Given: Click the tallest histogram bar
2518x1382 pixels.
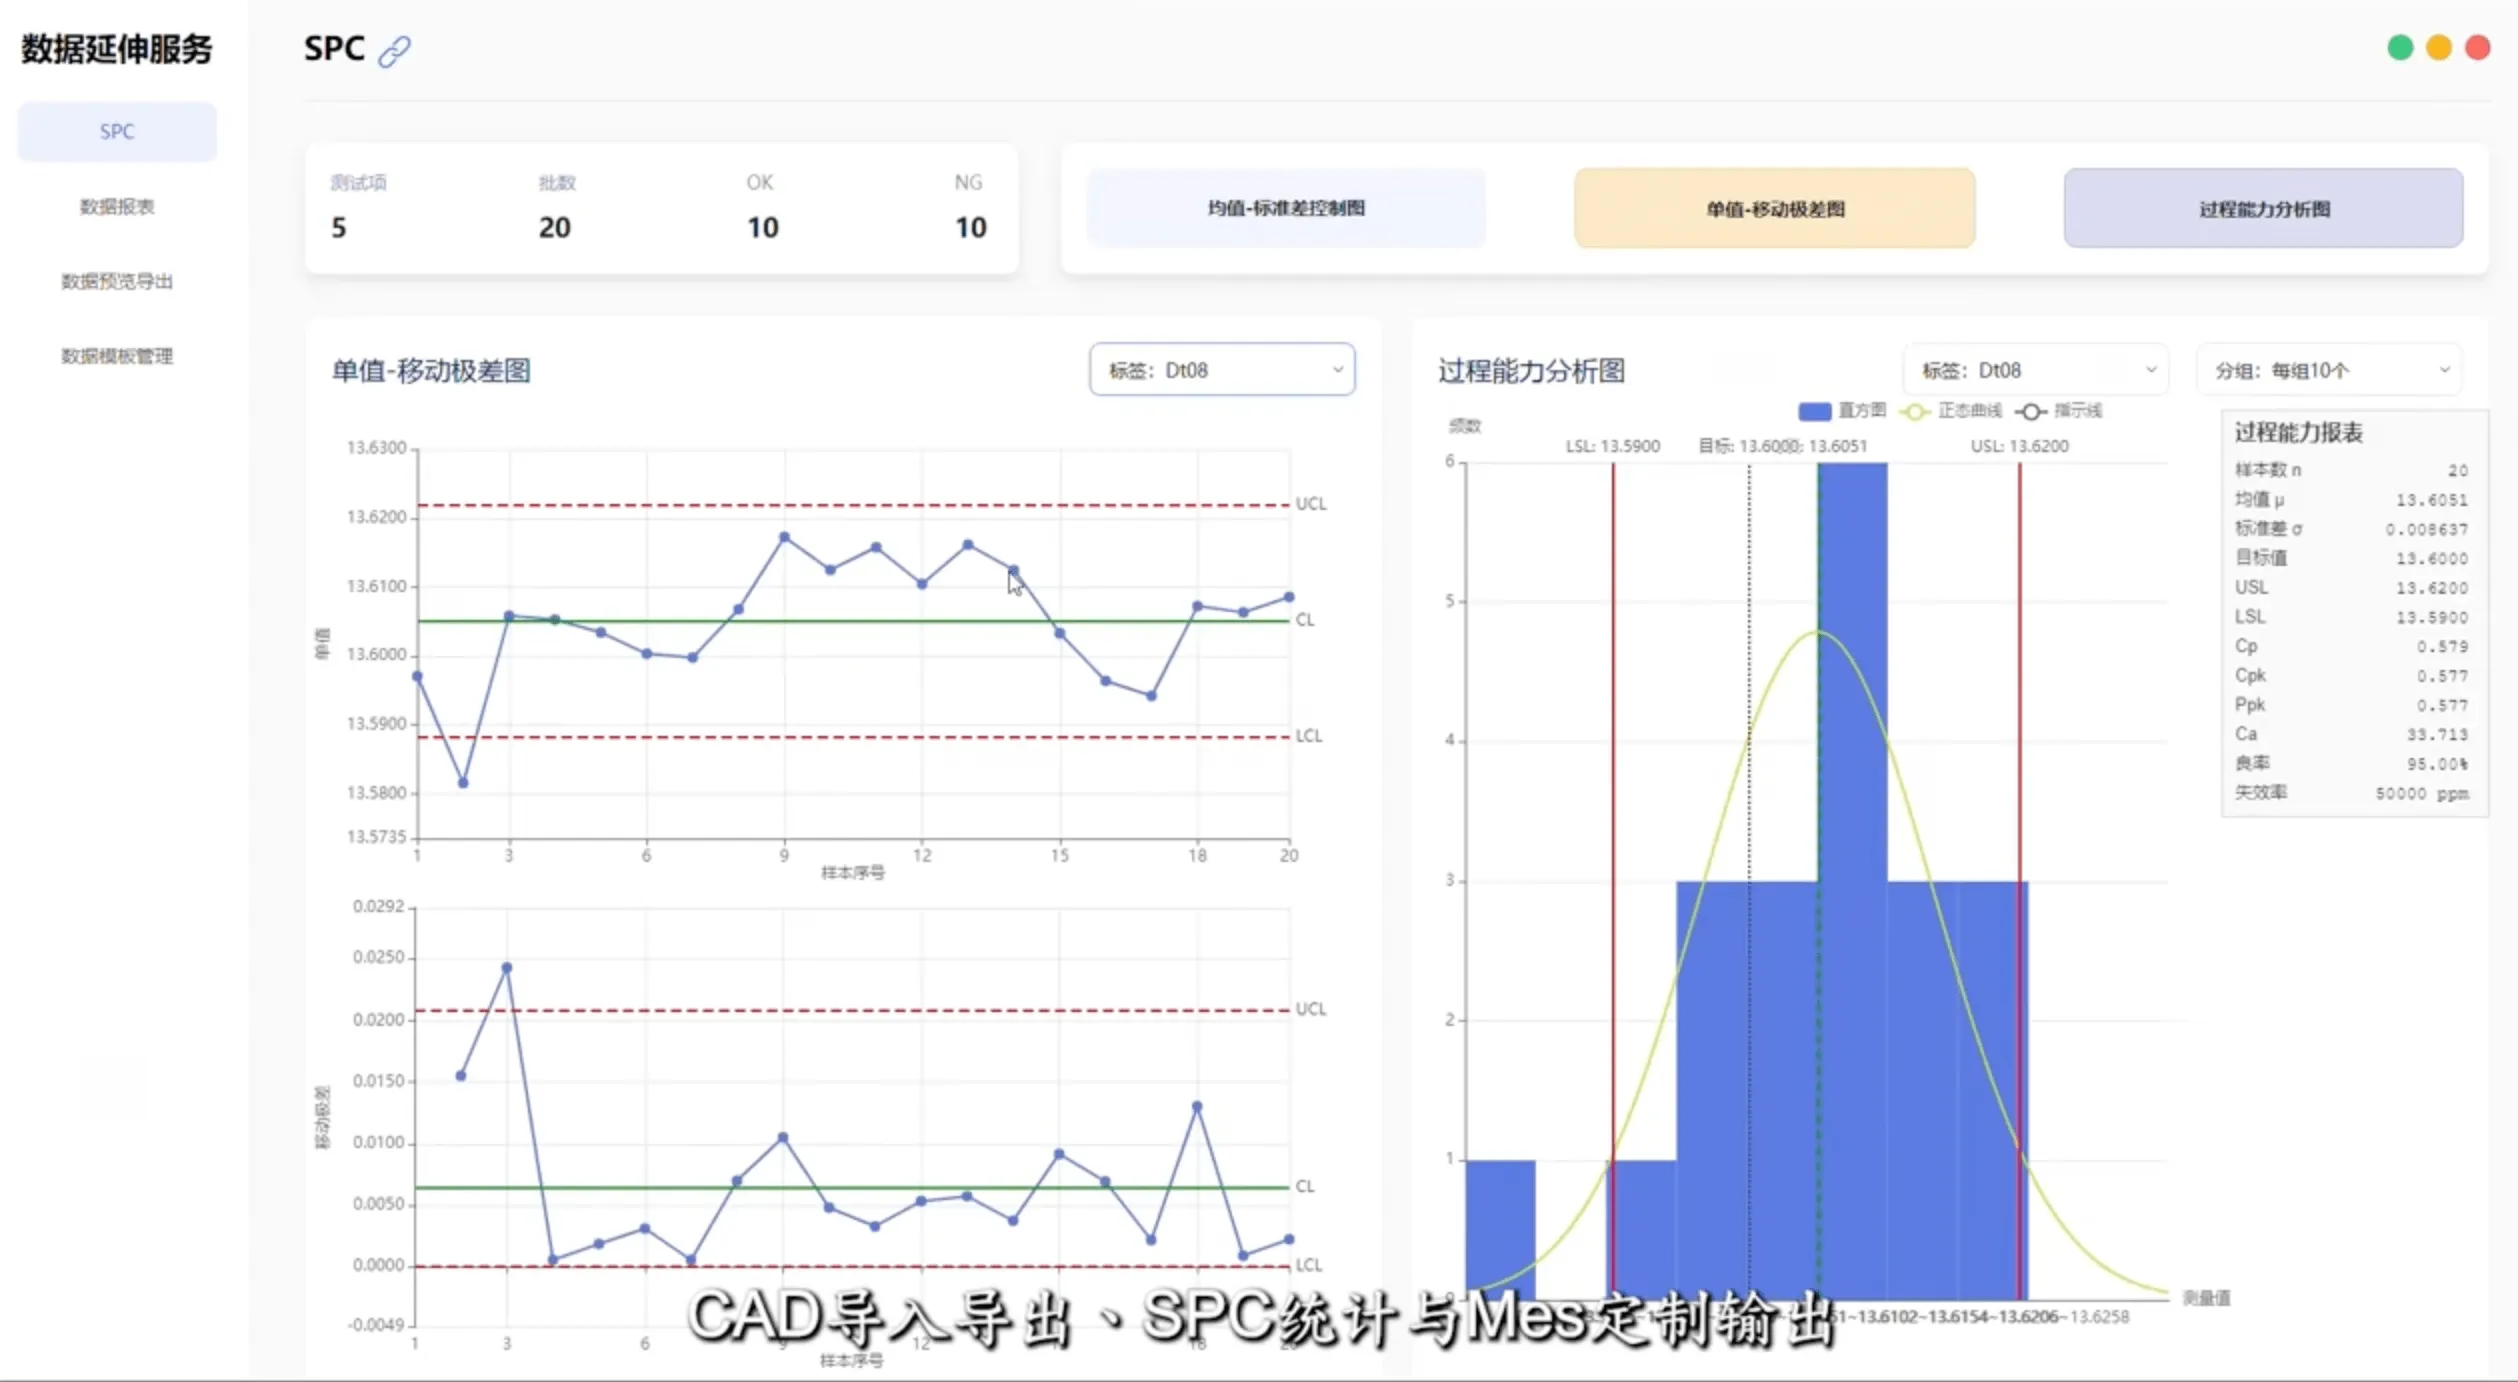Looking at the screenshot, I should (1853, 880).
